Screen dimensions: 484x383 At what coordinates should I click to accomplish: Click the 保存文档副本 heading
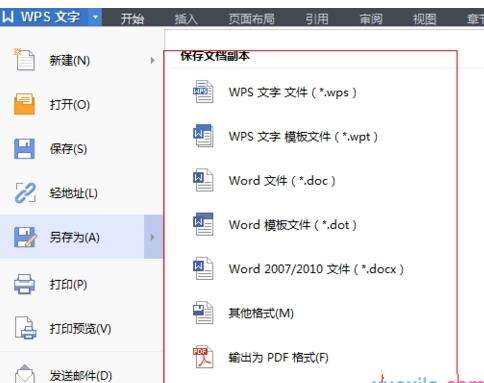215,56
